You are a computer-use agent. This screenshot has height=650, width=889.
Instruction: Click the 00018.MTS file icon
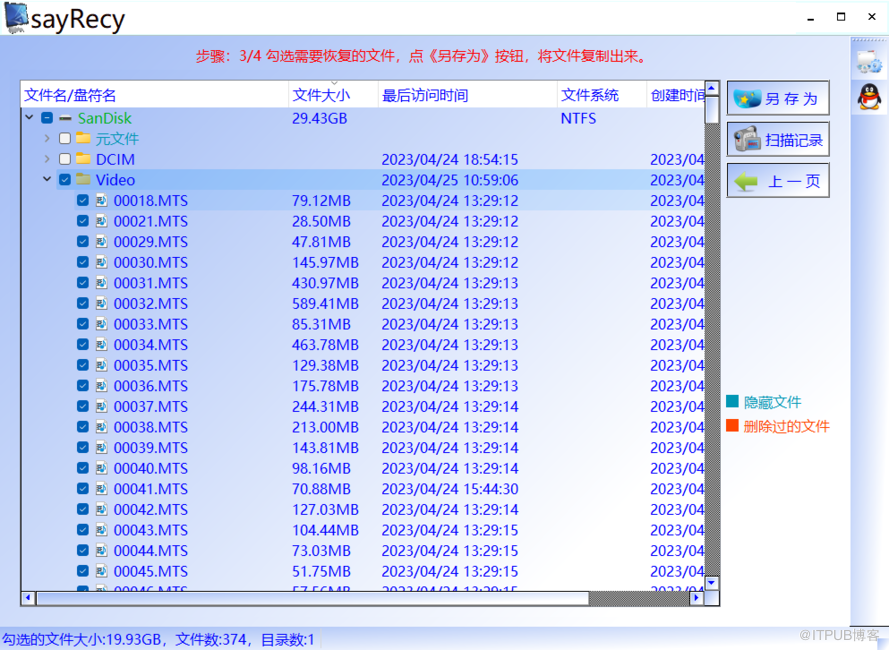(x=101, y=200)
